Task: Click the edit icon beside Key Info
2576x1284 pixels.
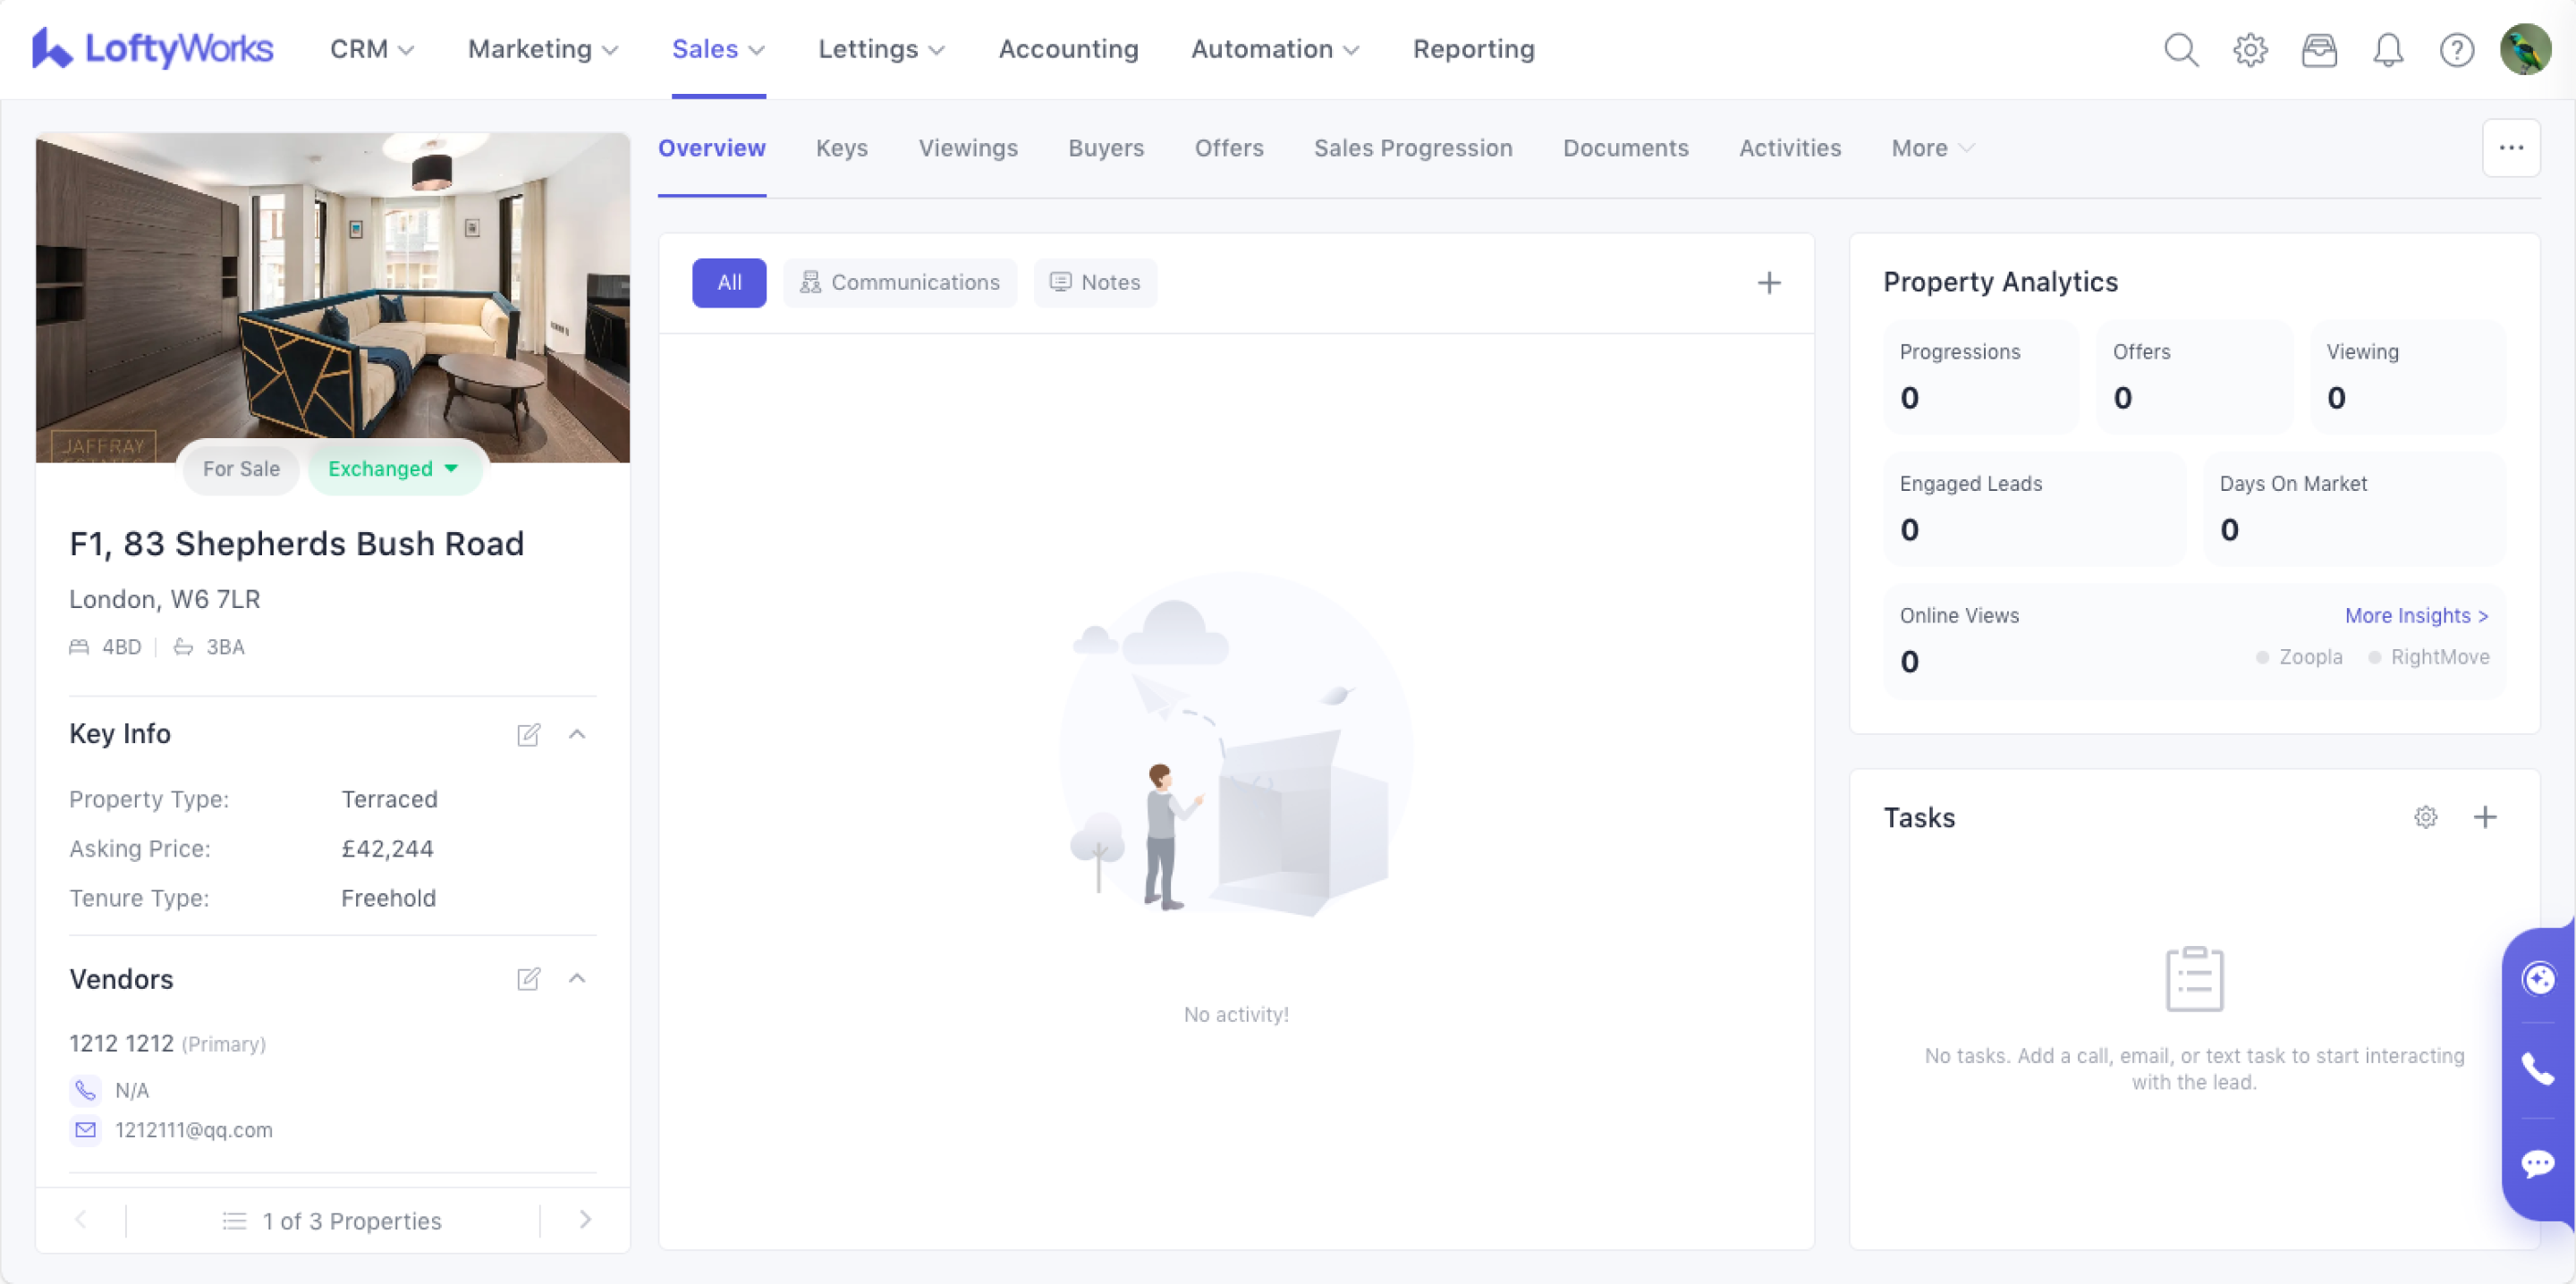Action: 528,735
